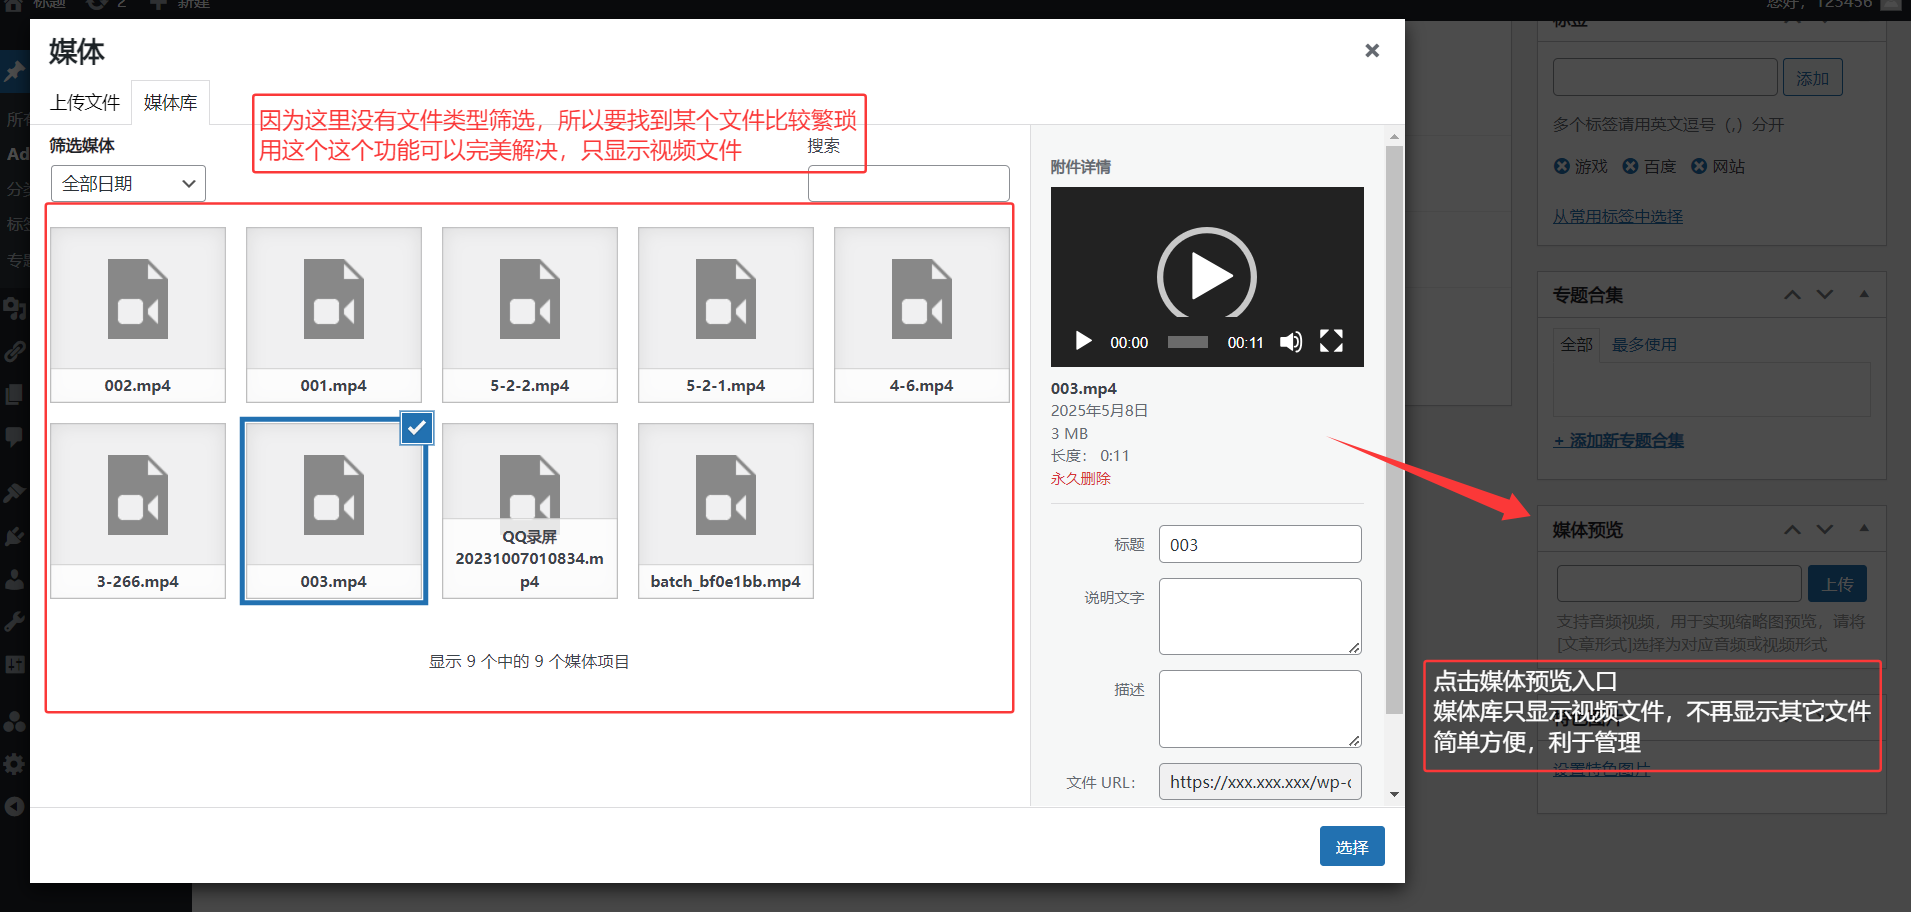The image size is (1911, 912).
Task: Switch to the 最多使用 tab
Action: [1644, 344]
